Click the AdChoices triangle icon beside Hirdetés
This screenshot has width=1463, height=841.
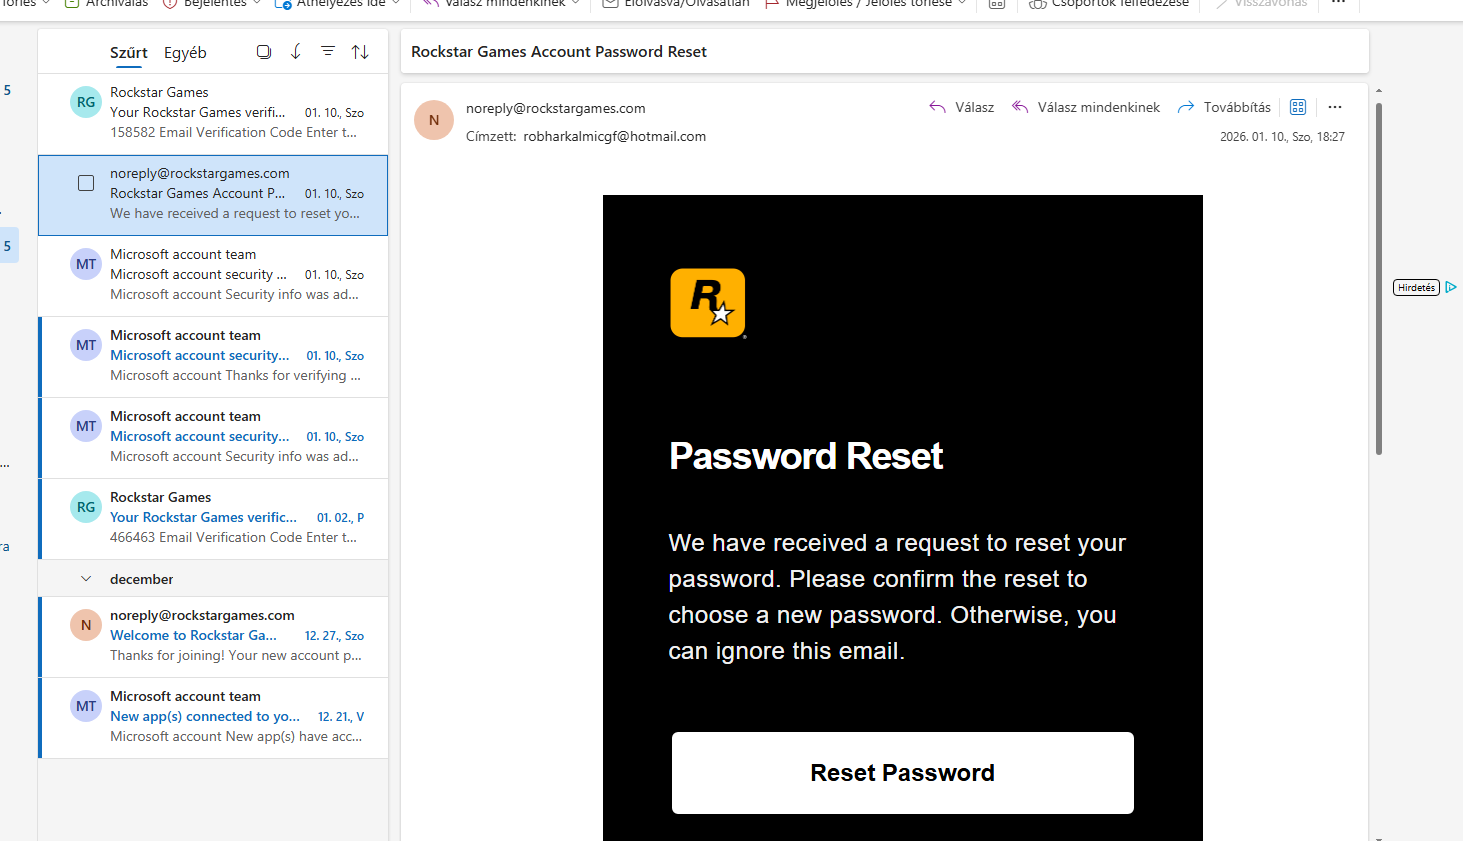pos(1450,287)
